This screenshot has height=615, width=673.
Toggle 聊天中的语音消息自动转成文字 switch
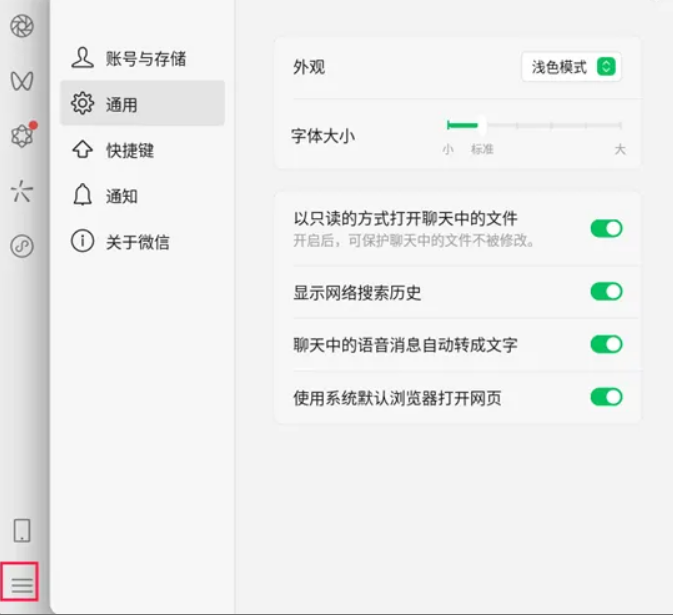(606, 344)
